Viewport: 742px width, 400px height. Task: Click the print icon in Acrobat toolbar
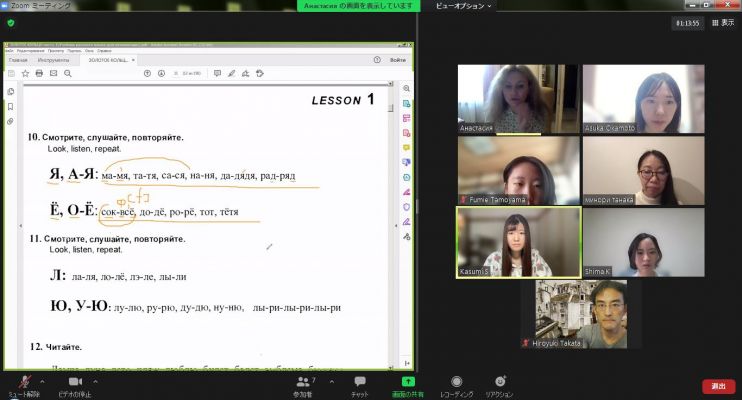(x=39, y=73)
